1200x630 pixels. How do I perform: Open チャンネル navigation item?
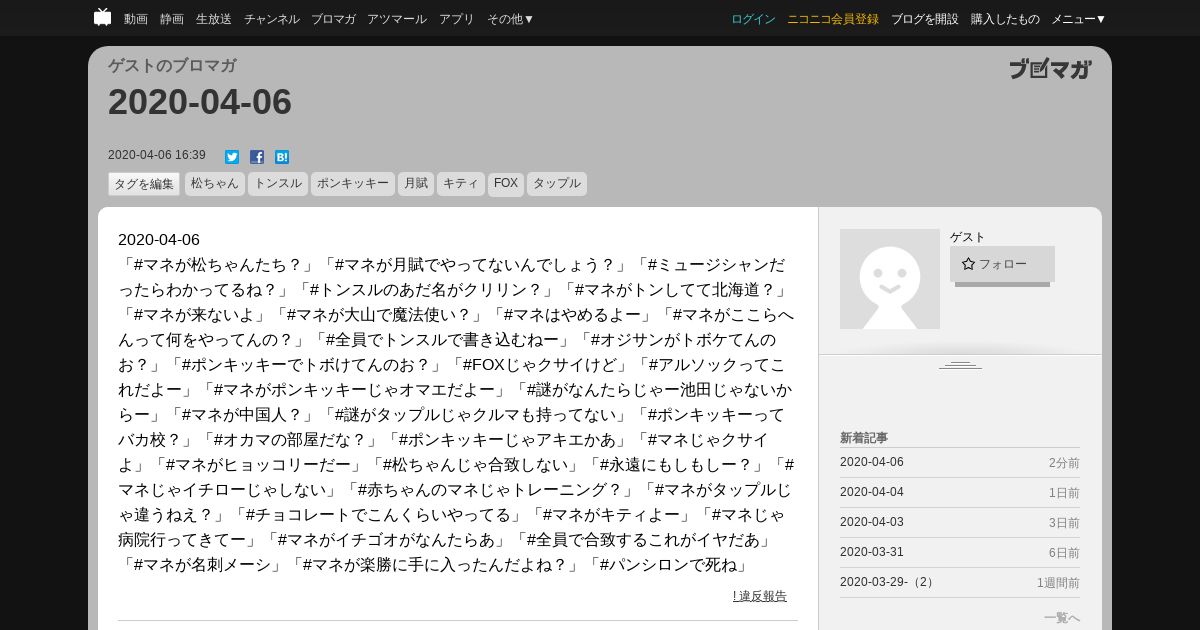271,19
